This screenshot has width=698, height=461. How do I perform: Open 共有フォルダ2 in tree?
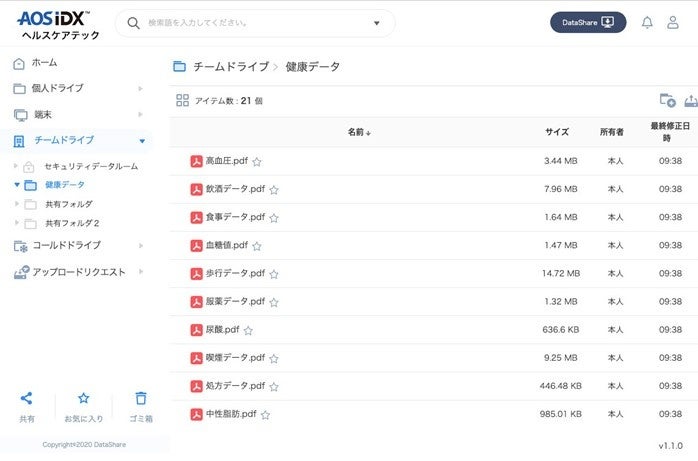pyautogui.click(x=72, y=223)
